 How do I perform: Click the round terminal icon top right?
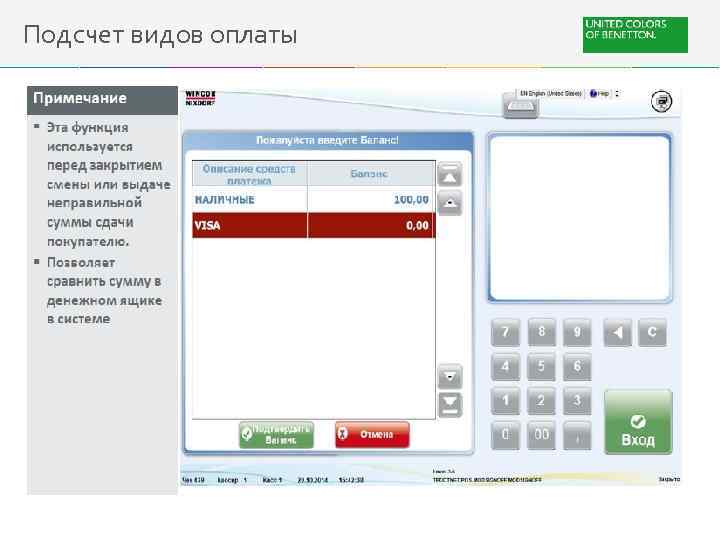662,101
